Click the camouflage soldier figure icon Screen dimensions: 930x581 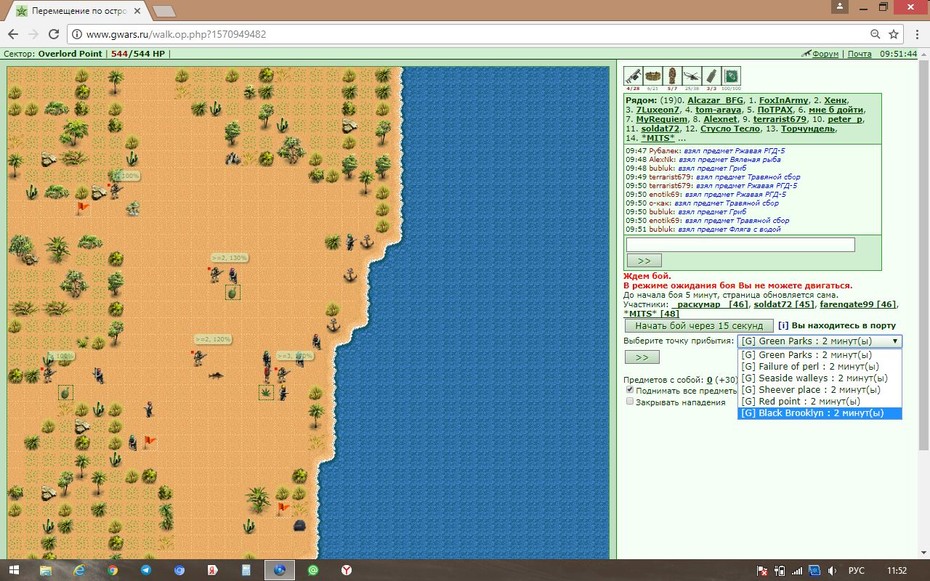click(x=672, y=76)
